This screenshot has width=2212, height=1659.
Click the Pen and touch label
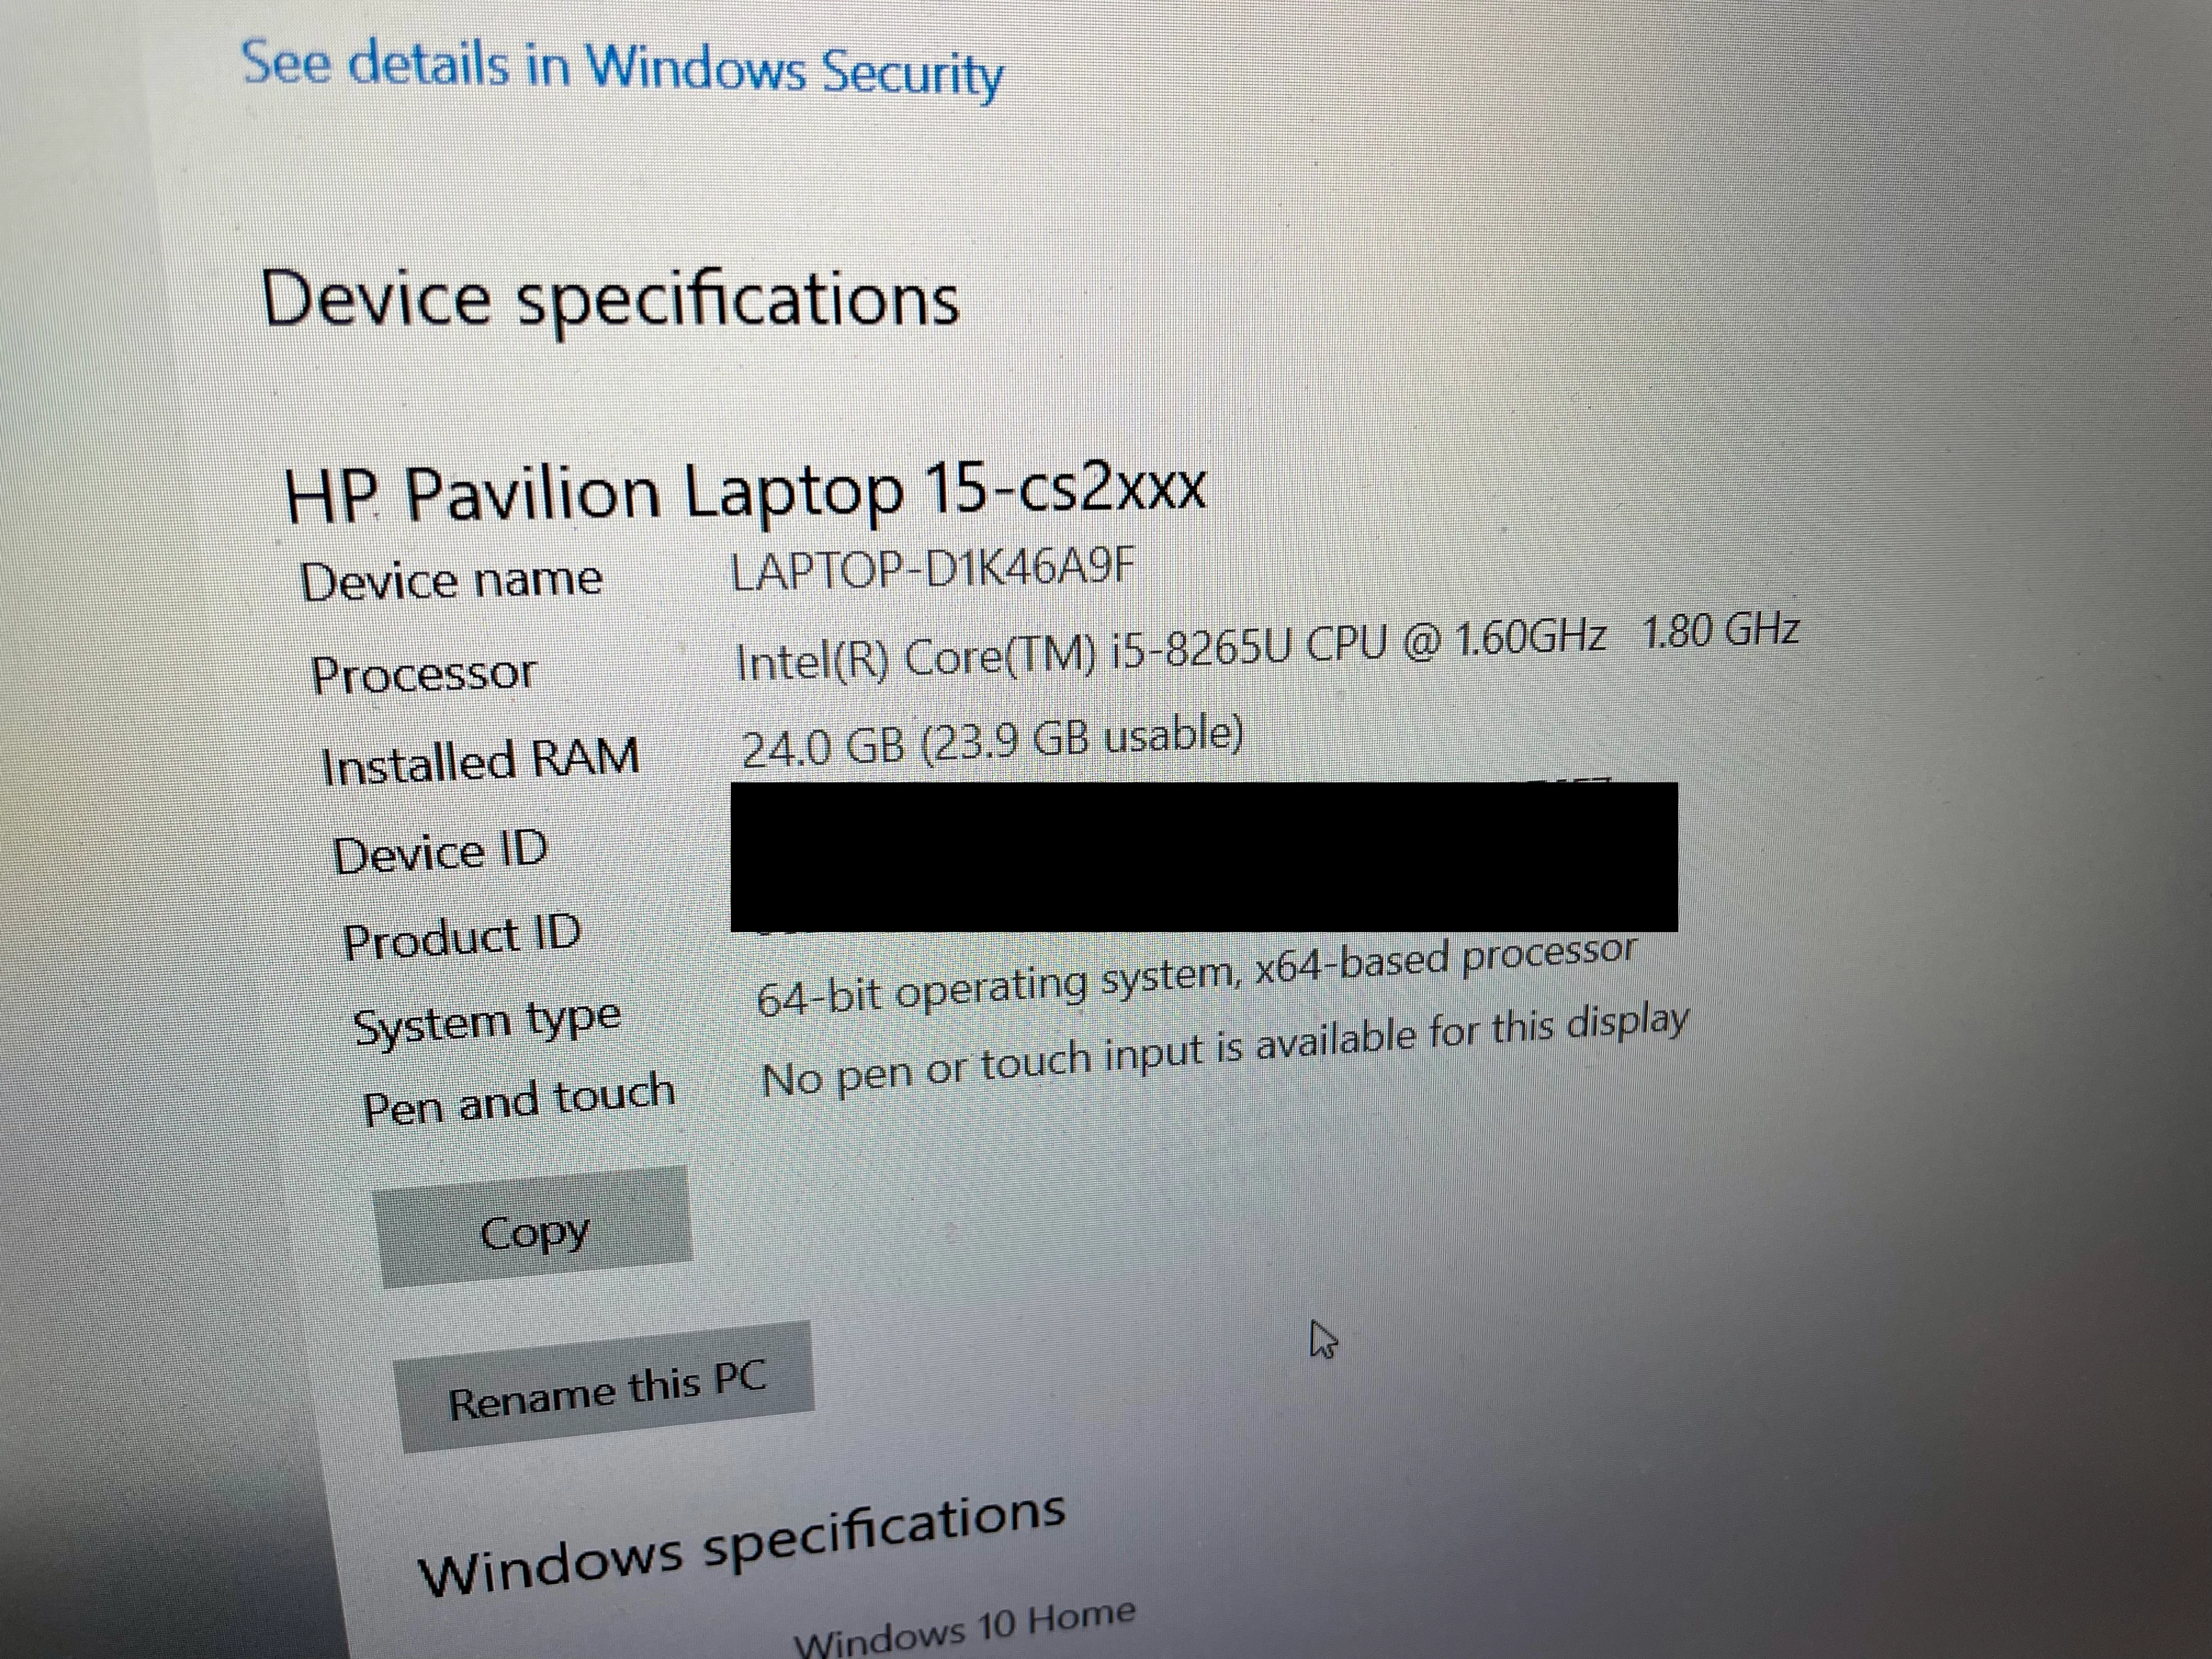click(519, 1100)
